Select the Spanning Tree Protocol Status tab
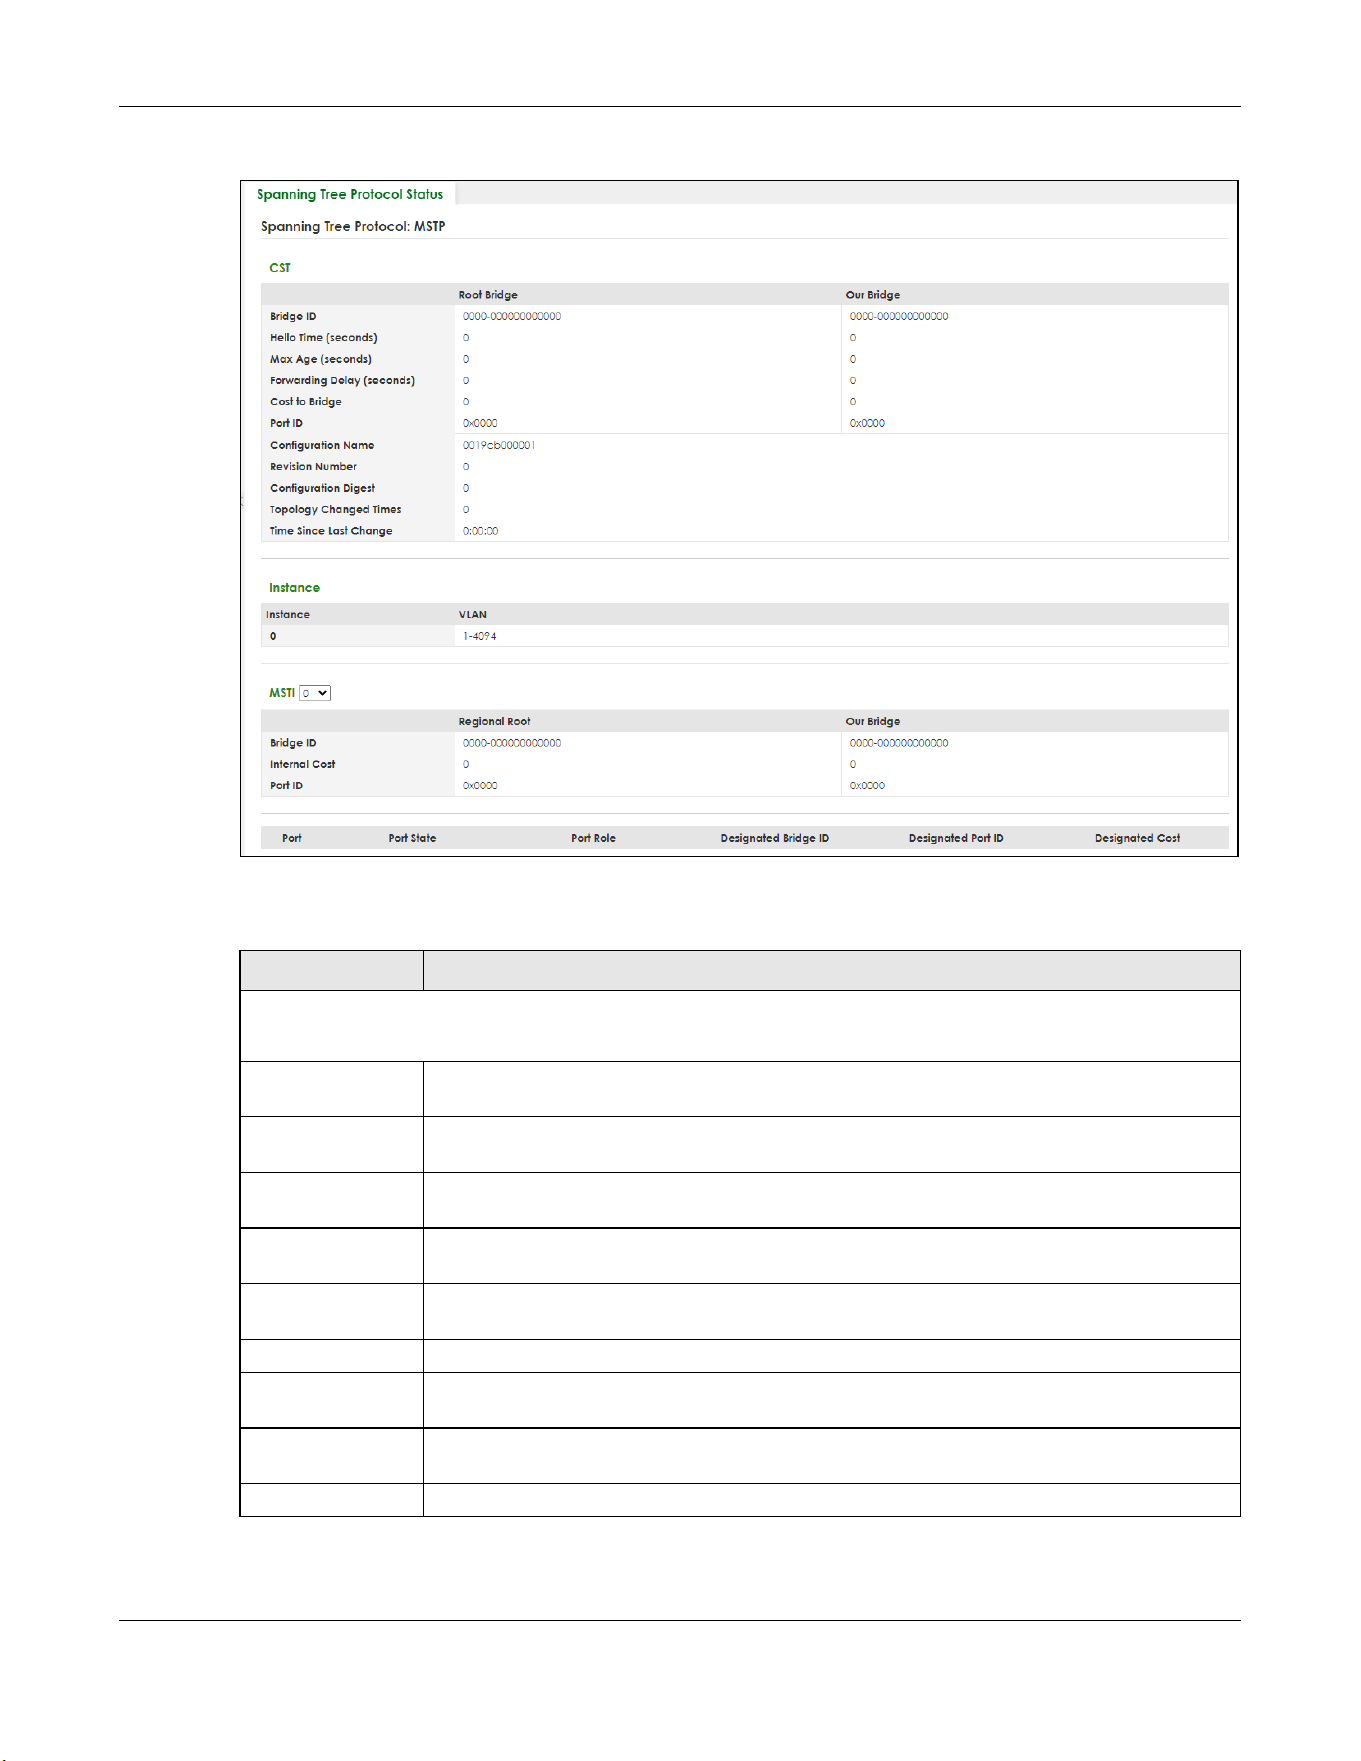Image resolution: width=1361 pixels, height=1761 pixels. pyautogui.click(x=349, y=195)
